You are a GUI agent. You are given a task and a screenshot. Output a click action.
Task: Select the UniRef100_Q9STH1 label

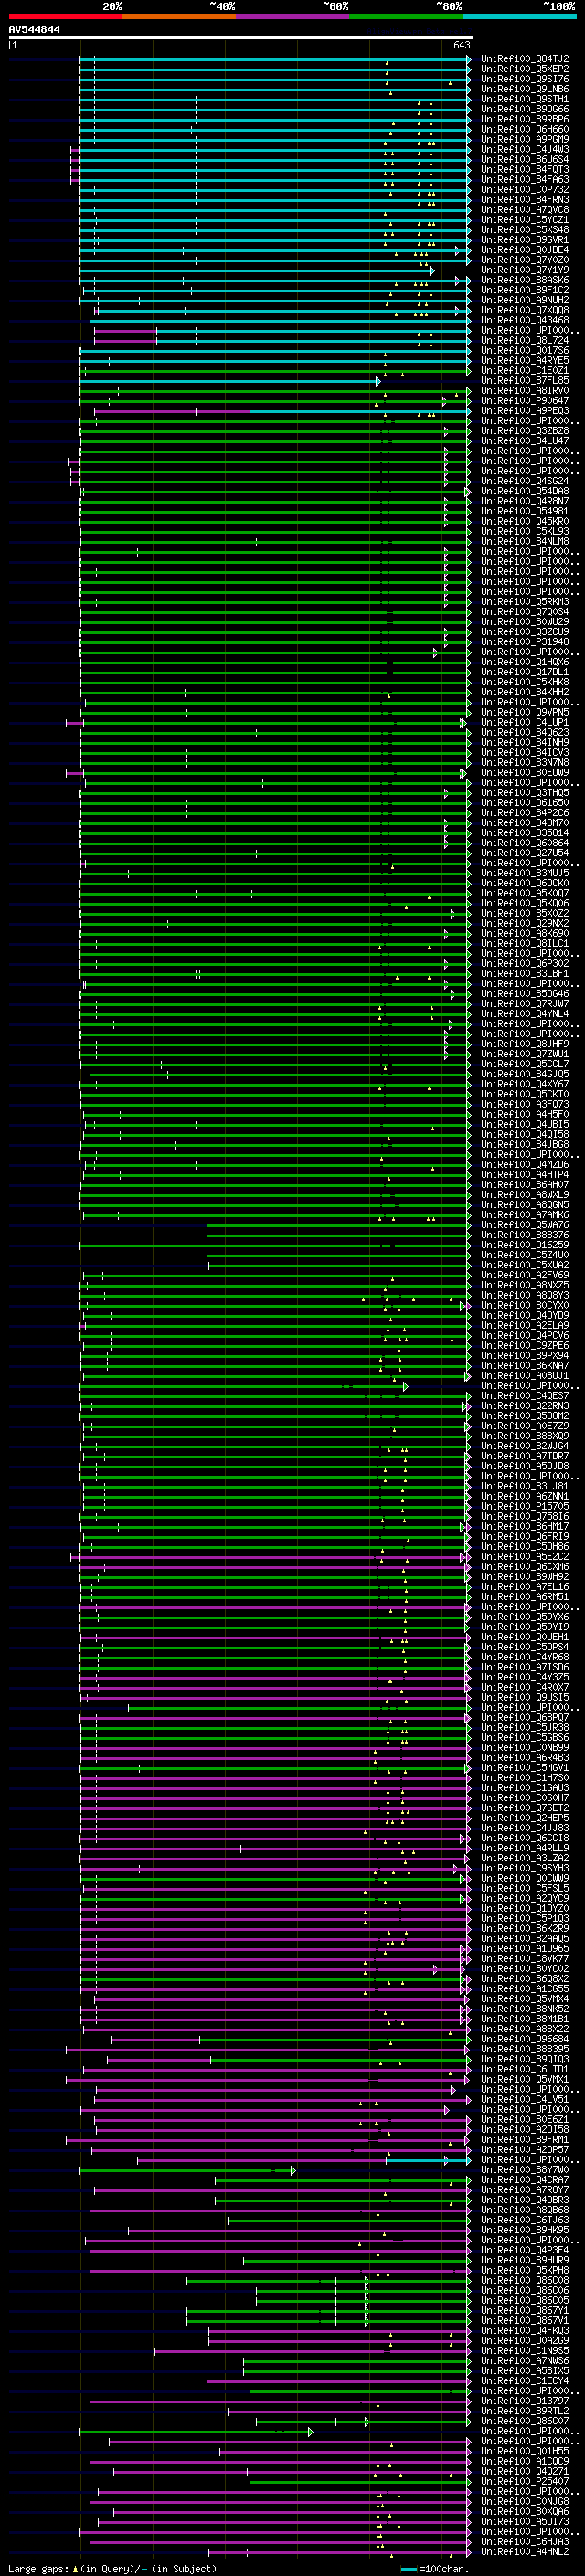[524, 99]
